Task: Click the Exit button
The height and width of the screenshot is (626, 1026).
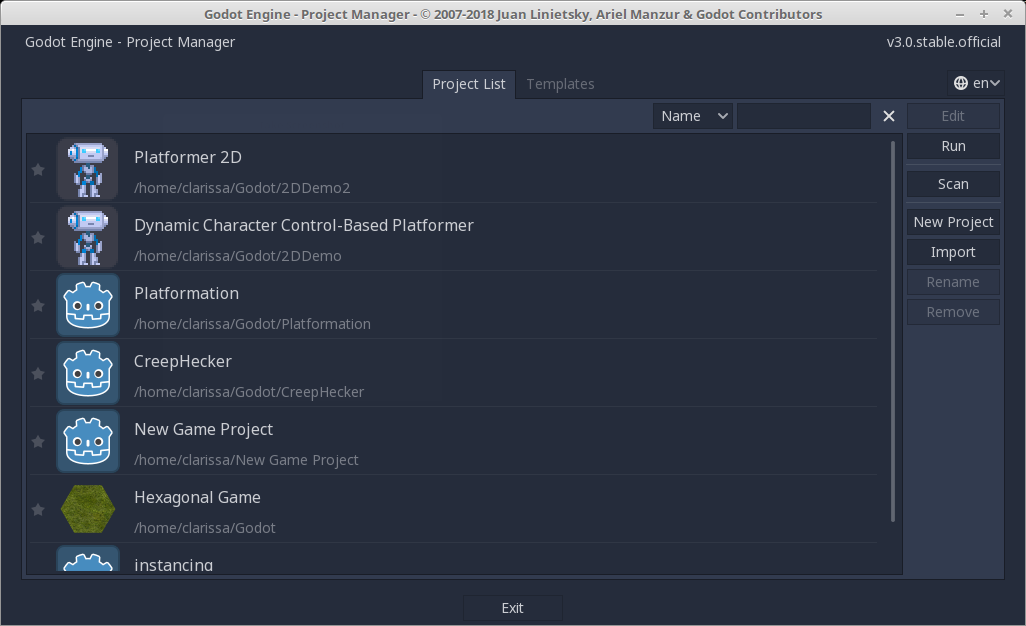Action: [512, 608]
